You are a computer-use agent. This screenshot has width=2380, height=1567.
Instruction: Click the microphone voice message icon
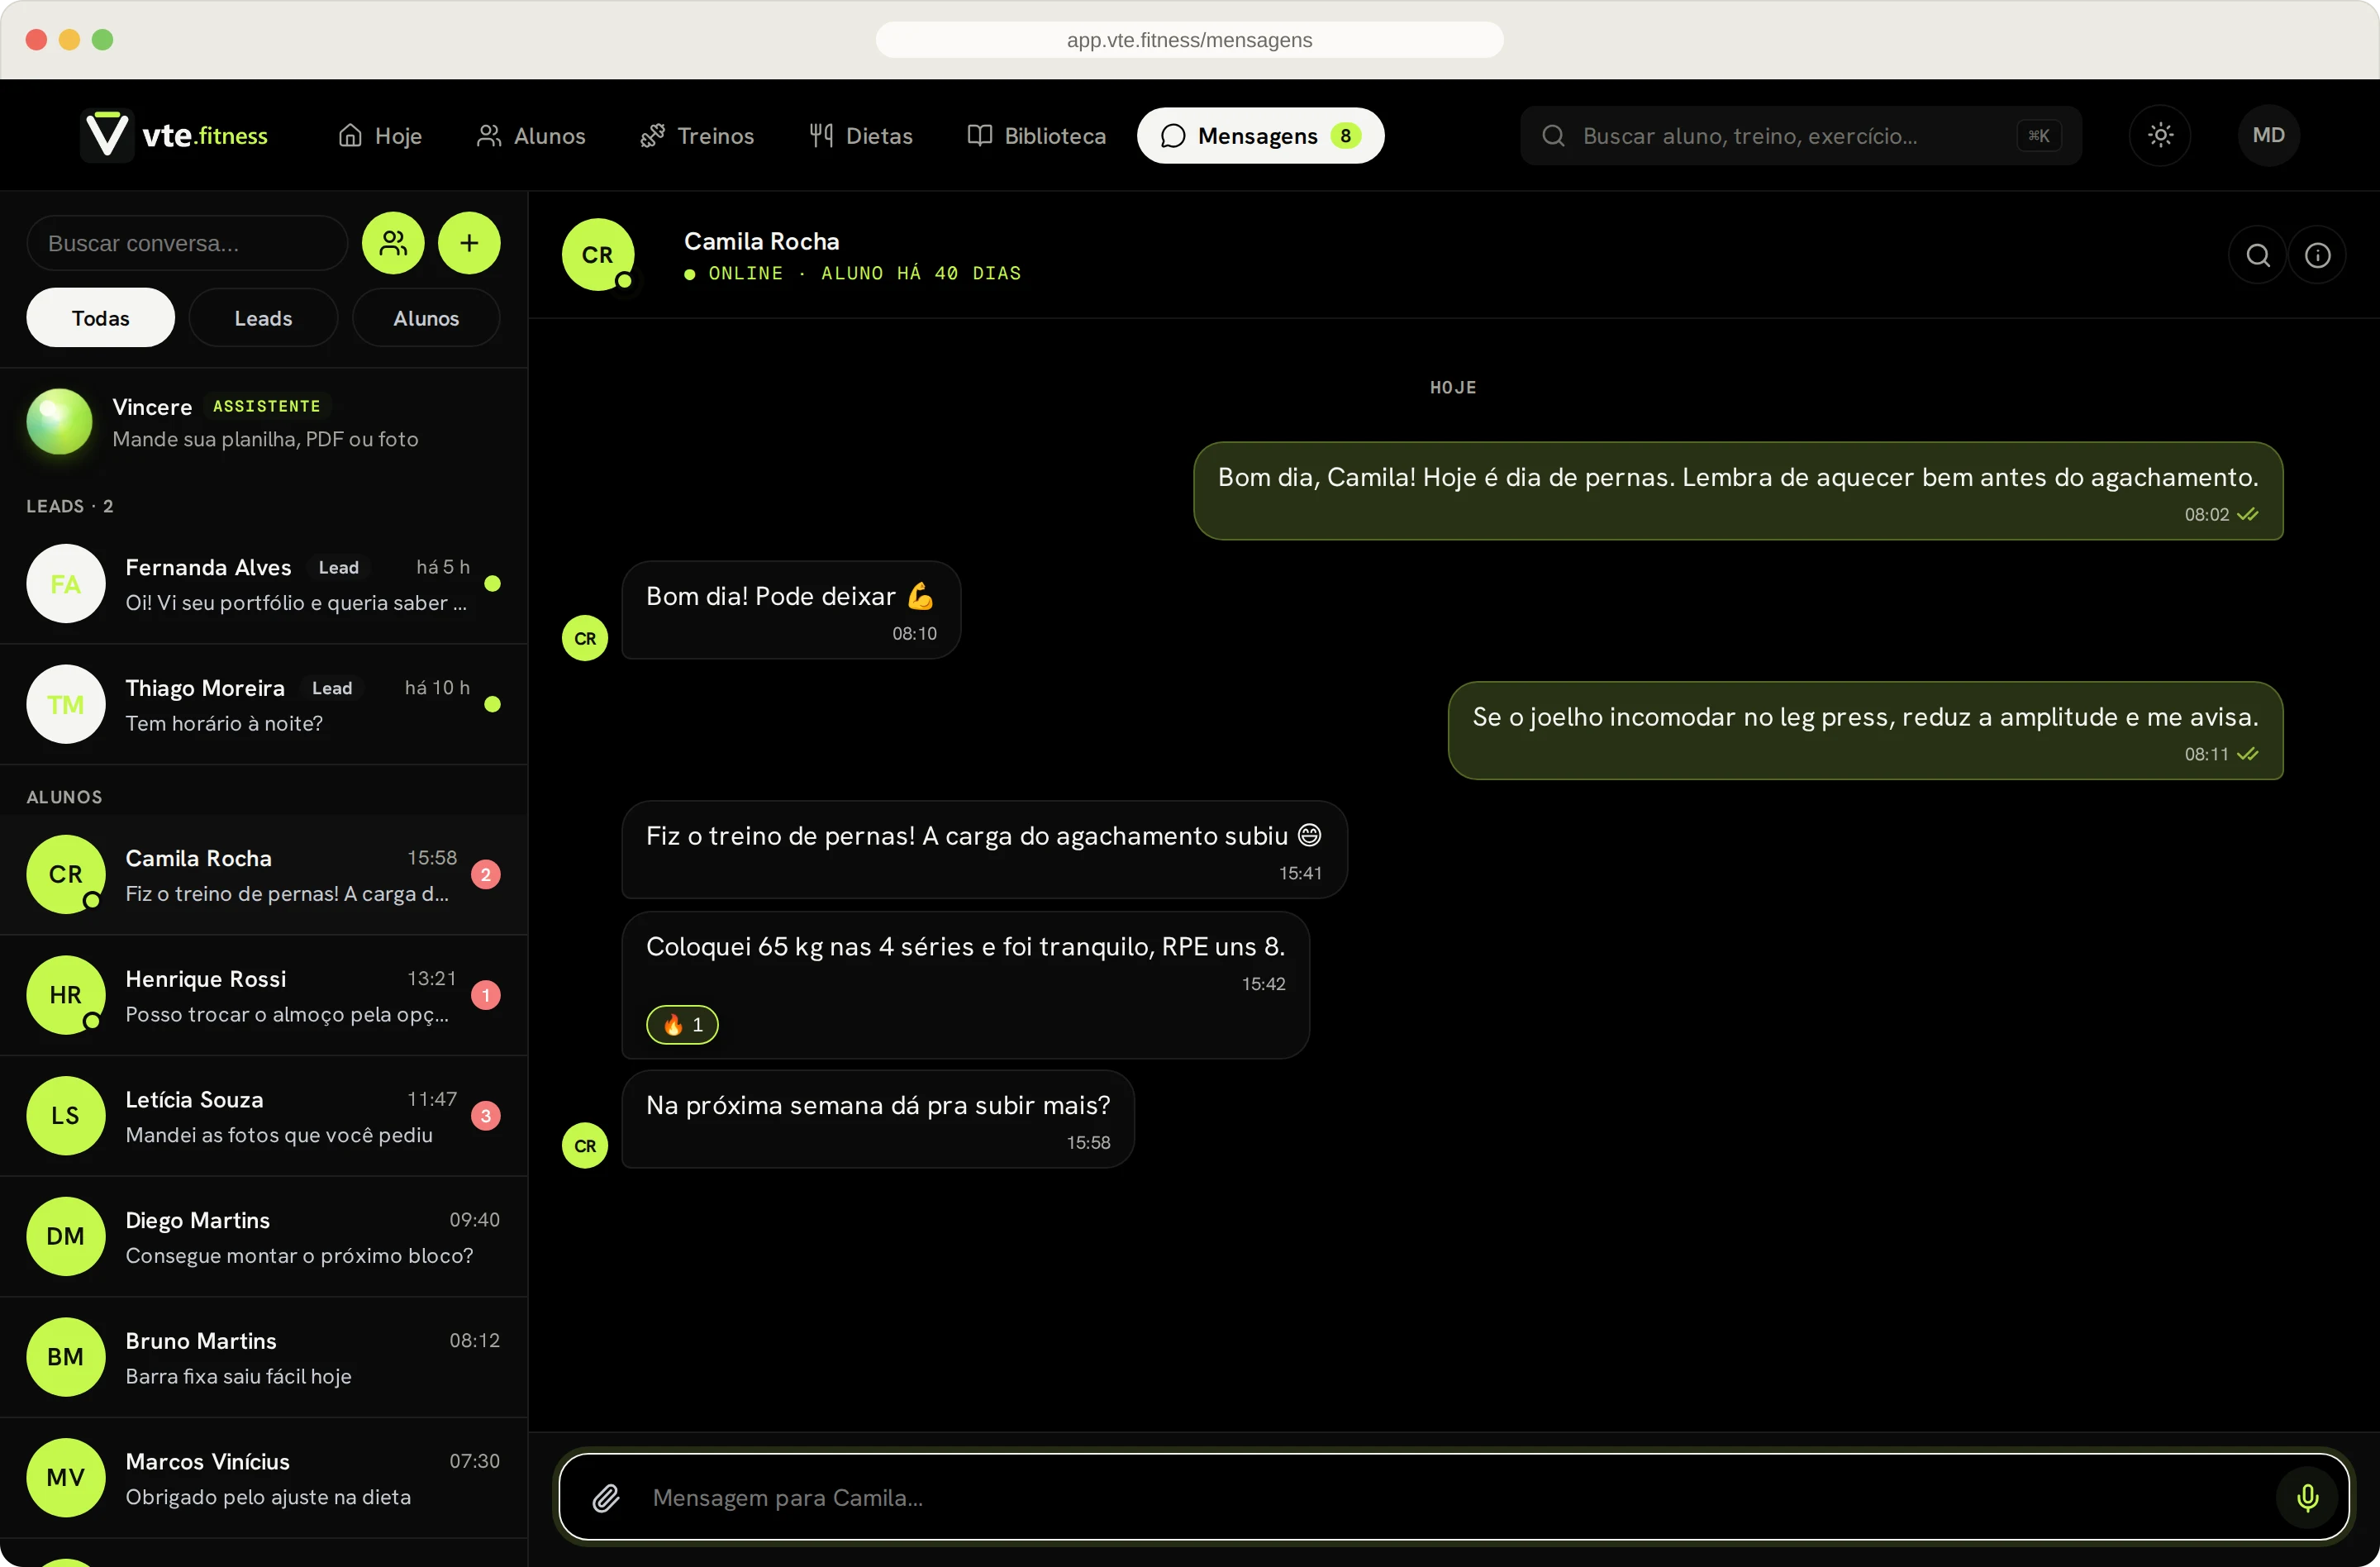[2307, 1497]
